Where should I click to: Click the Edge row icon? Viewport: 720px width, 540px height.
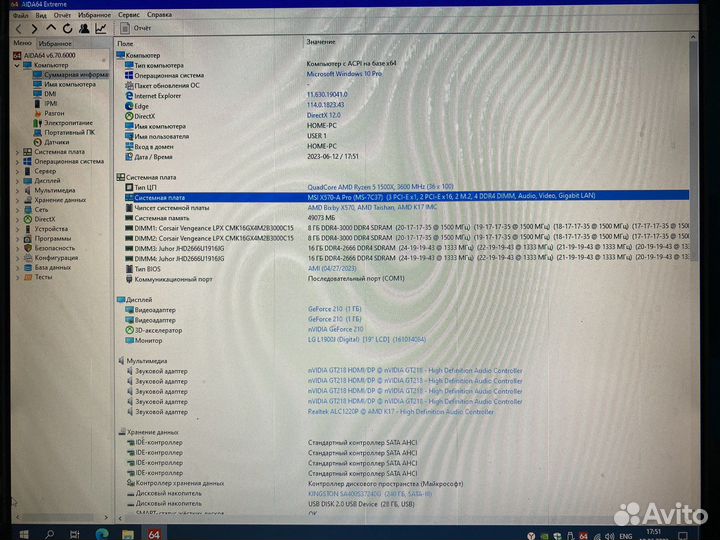(x=129, y=106)
